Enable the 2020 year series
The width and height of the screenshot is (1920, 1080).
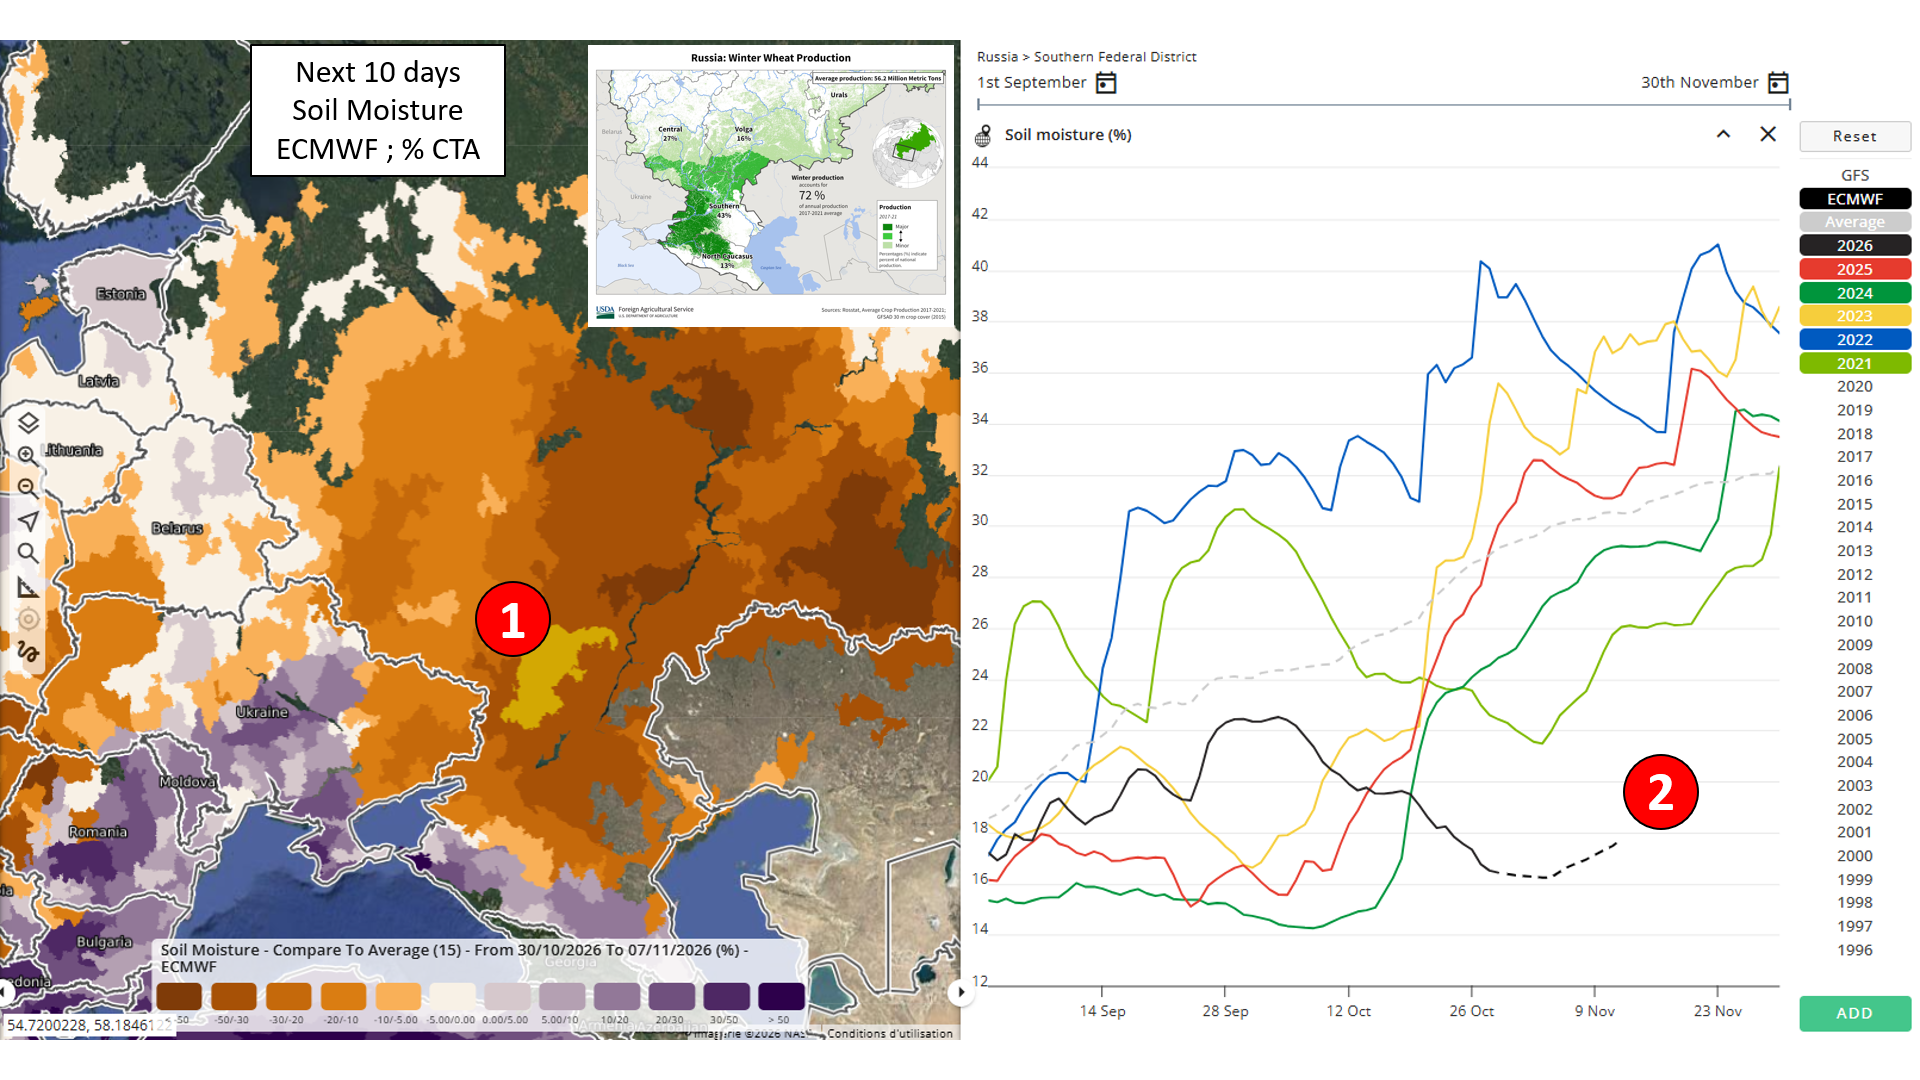1855,387
